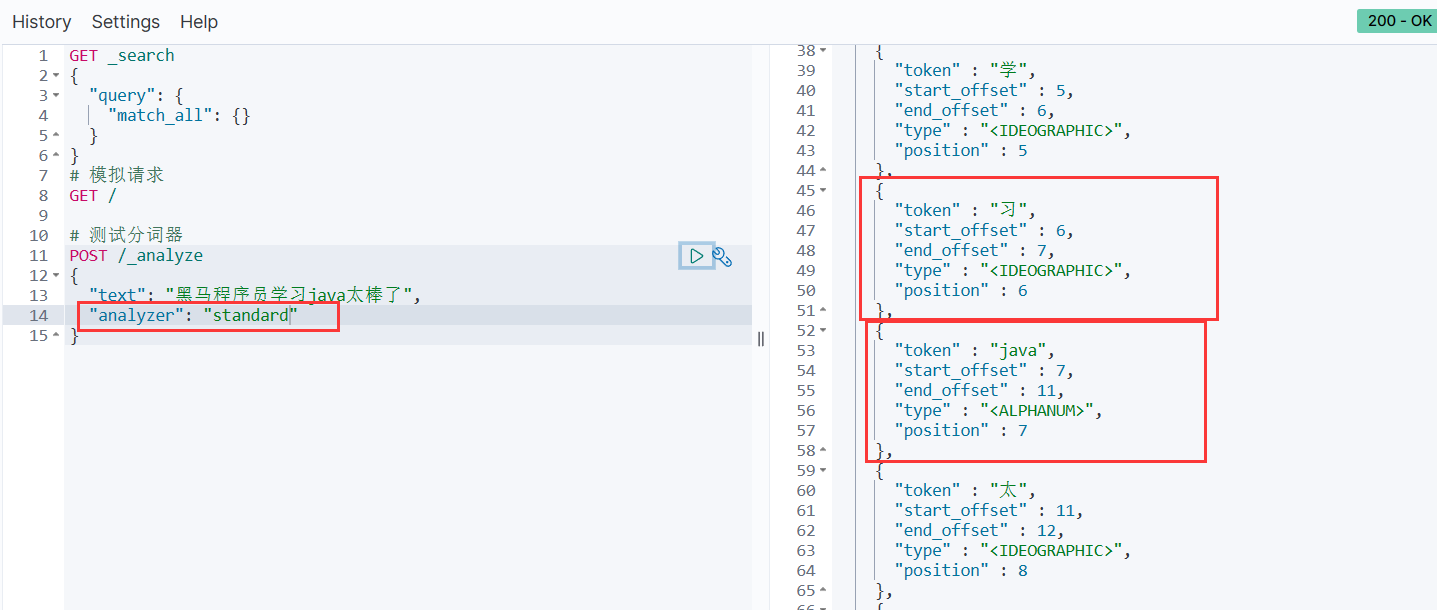The width and height of the screenshot is (1437, 610).
Task: Open the Settings menu
Action: tap(126, 22)
